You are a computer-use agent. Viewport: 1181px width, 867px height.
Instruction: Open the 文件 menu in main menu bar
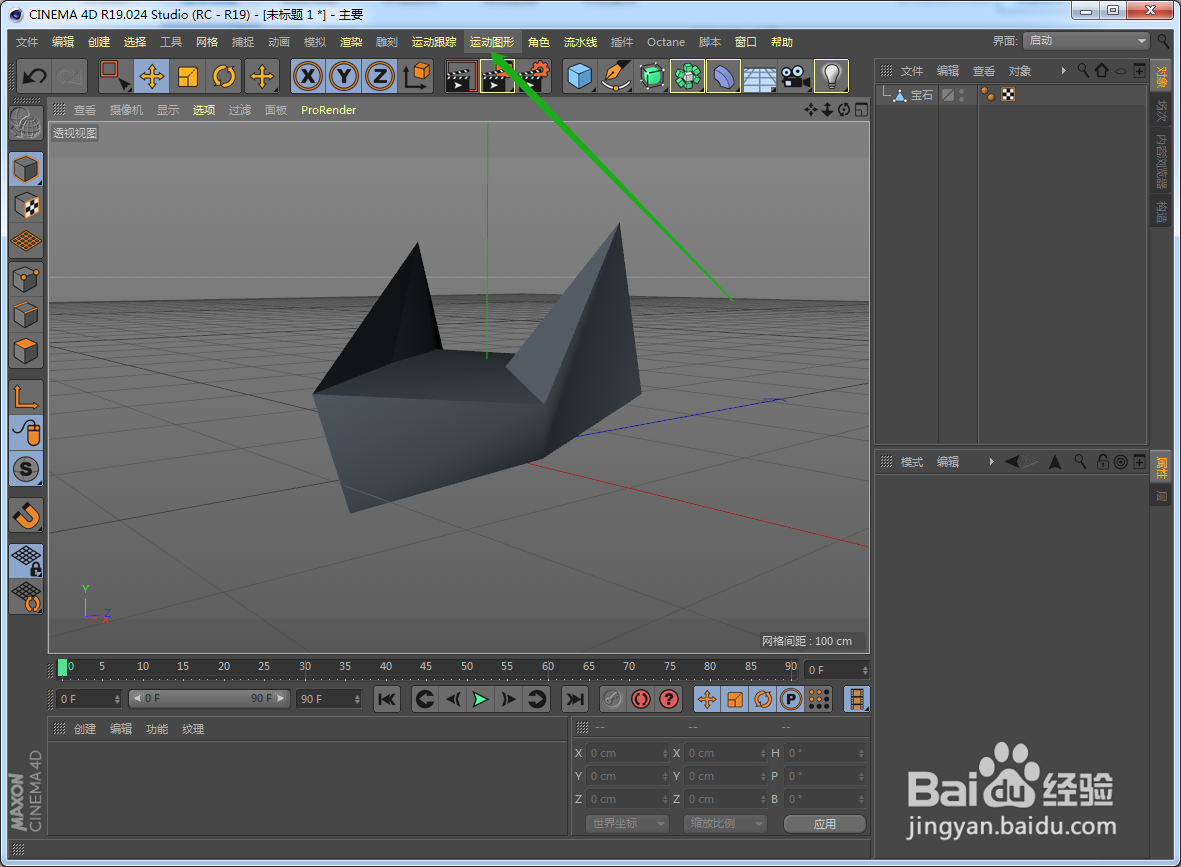pyautogui.click(x=27, y=42)
